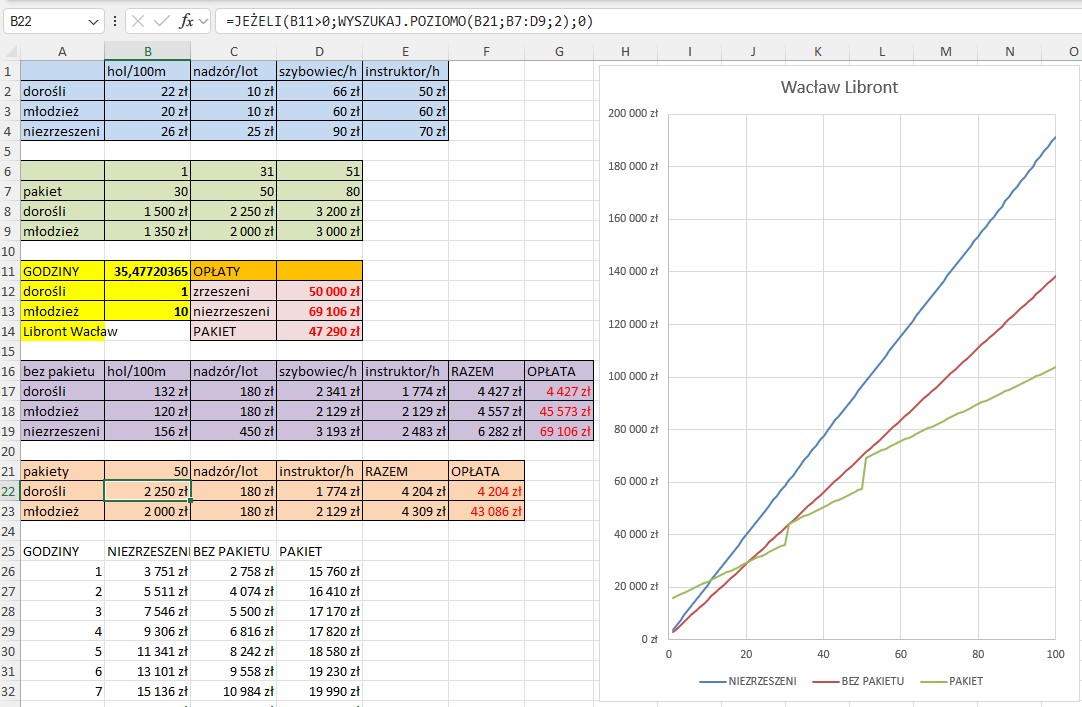Select cell B11 with the hours value
This screenshot has width=1082, height=707.
147,271
